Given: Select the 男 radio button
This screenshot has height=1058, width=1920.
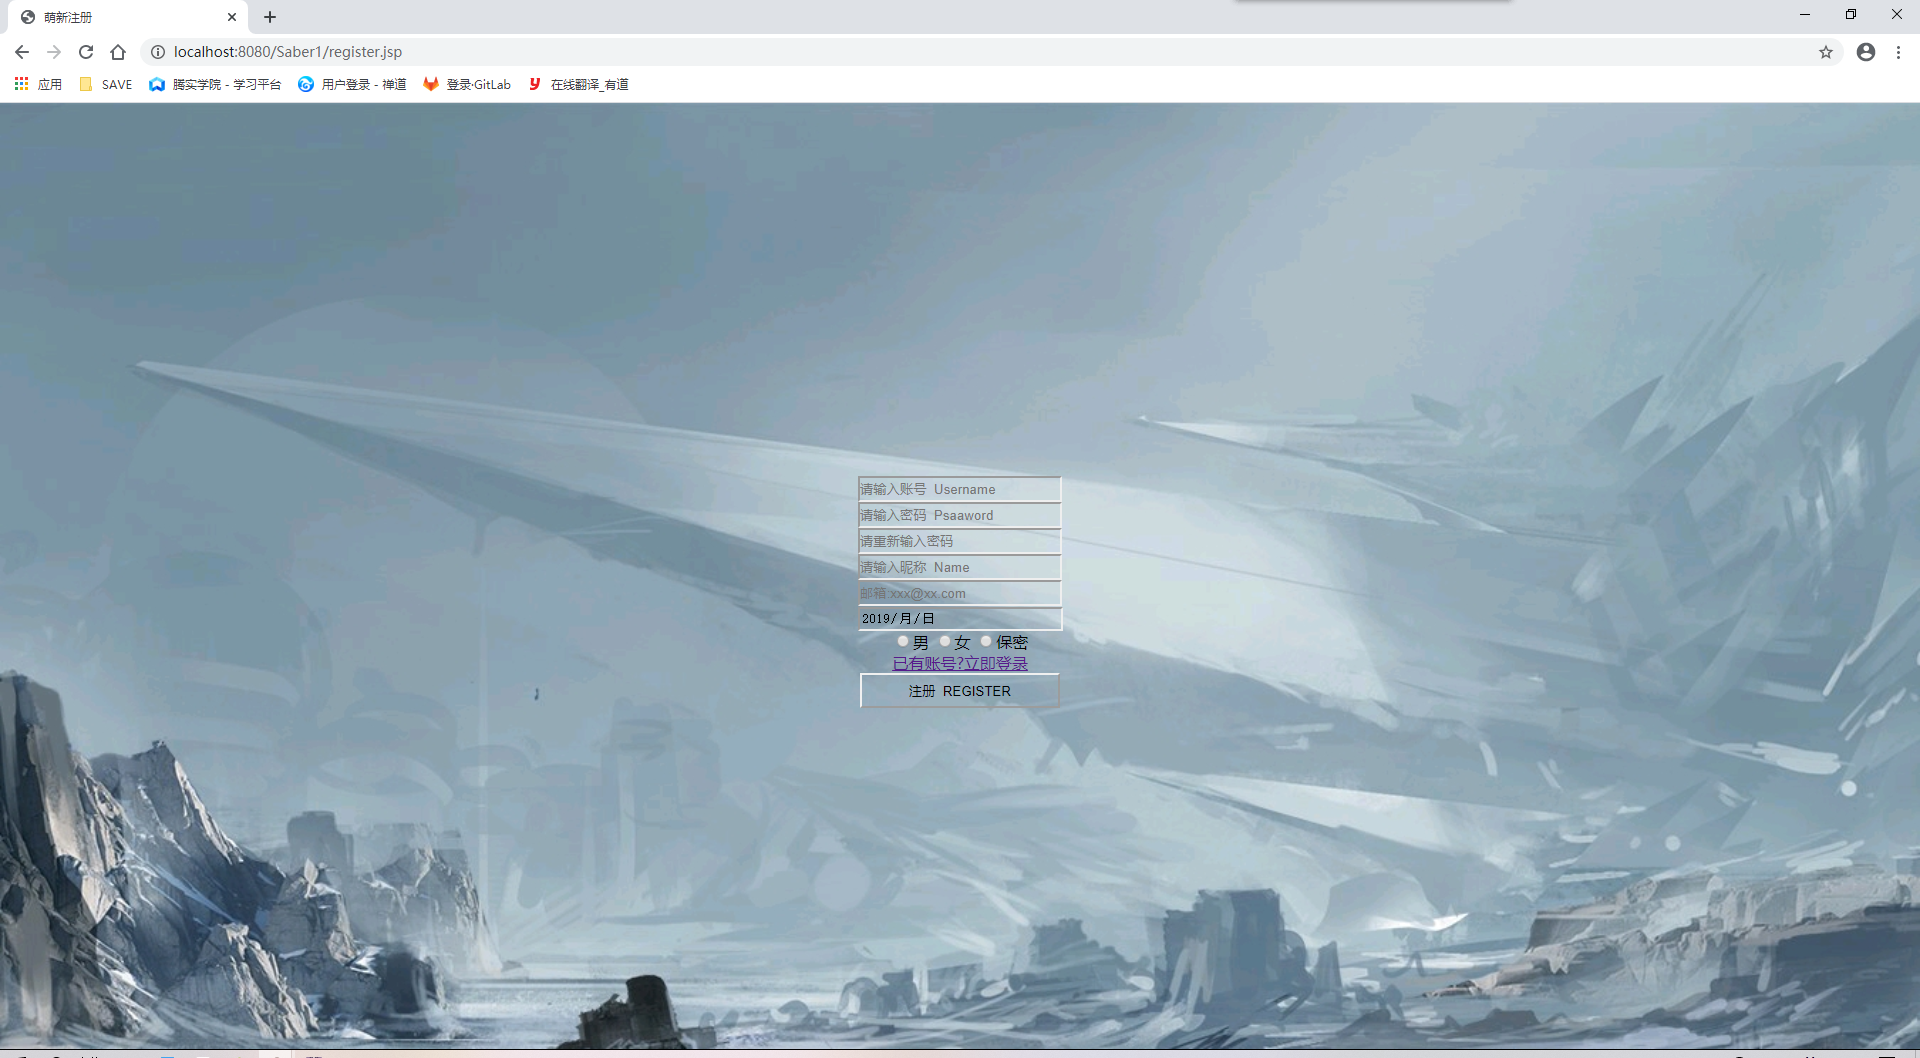Looking at the screenshot, I should click(x=903, y=642).
